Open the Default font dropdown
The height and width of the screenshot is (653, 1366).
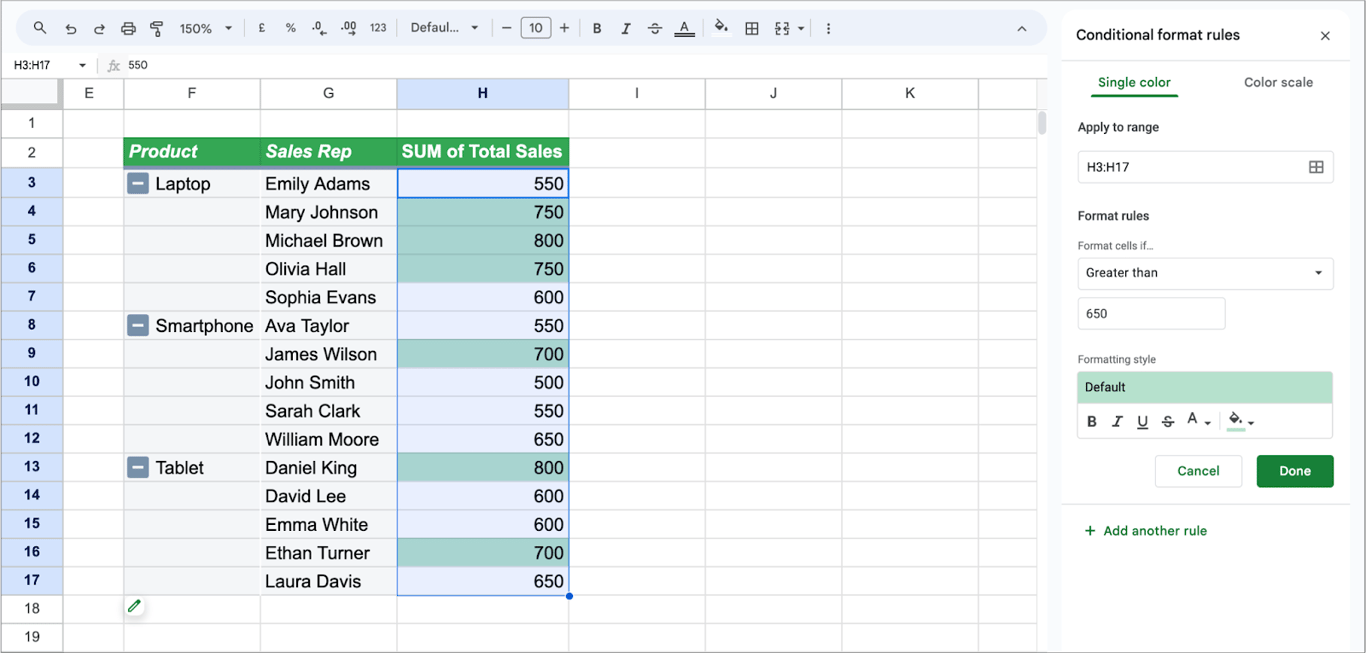point(444,28)
